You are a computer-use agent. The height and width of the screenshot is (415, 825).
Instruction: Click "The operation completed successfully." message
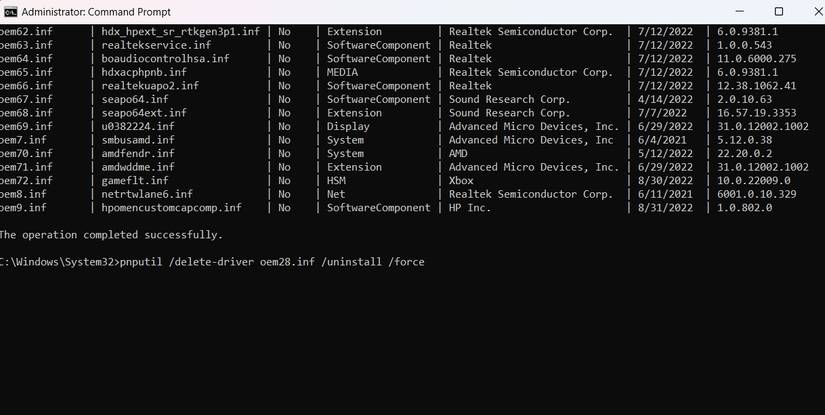tap(110, 235)
